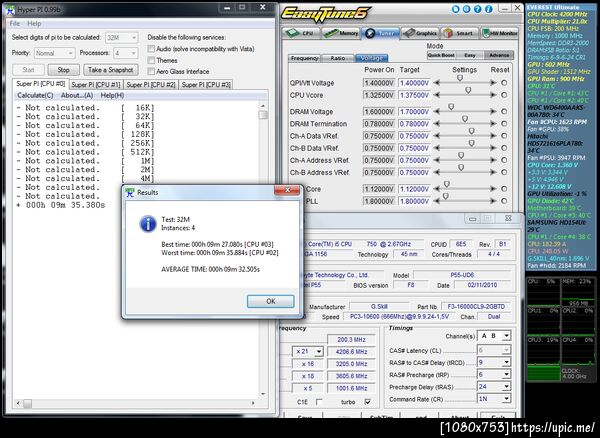600x438 pixels.
Task: Open the Processors count dropdown
Action: (x=124, y=53)
